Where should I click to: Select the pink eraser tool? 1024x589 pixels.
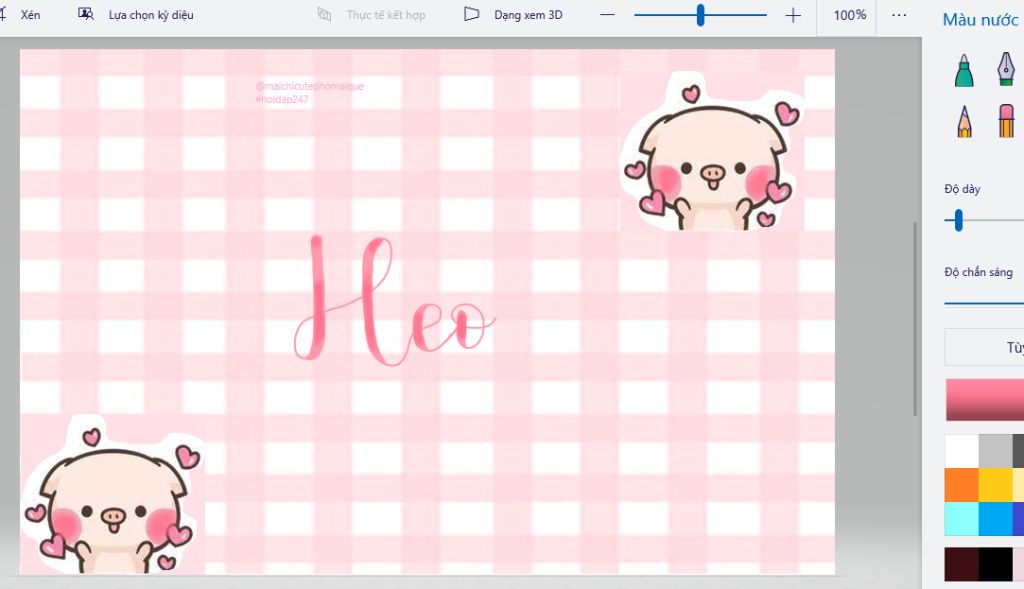[1006, 120]
